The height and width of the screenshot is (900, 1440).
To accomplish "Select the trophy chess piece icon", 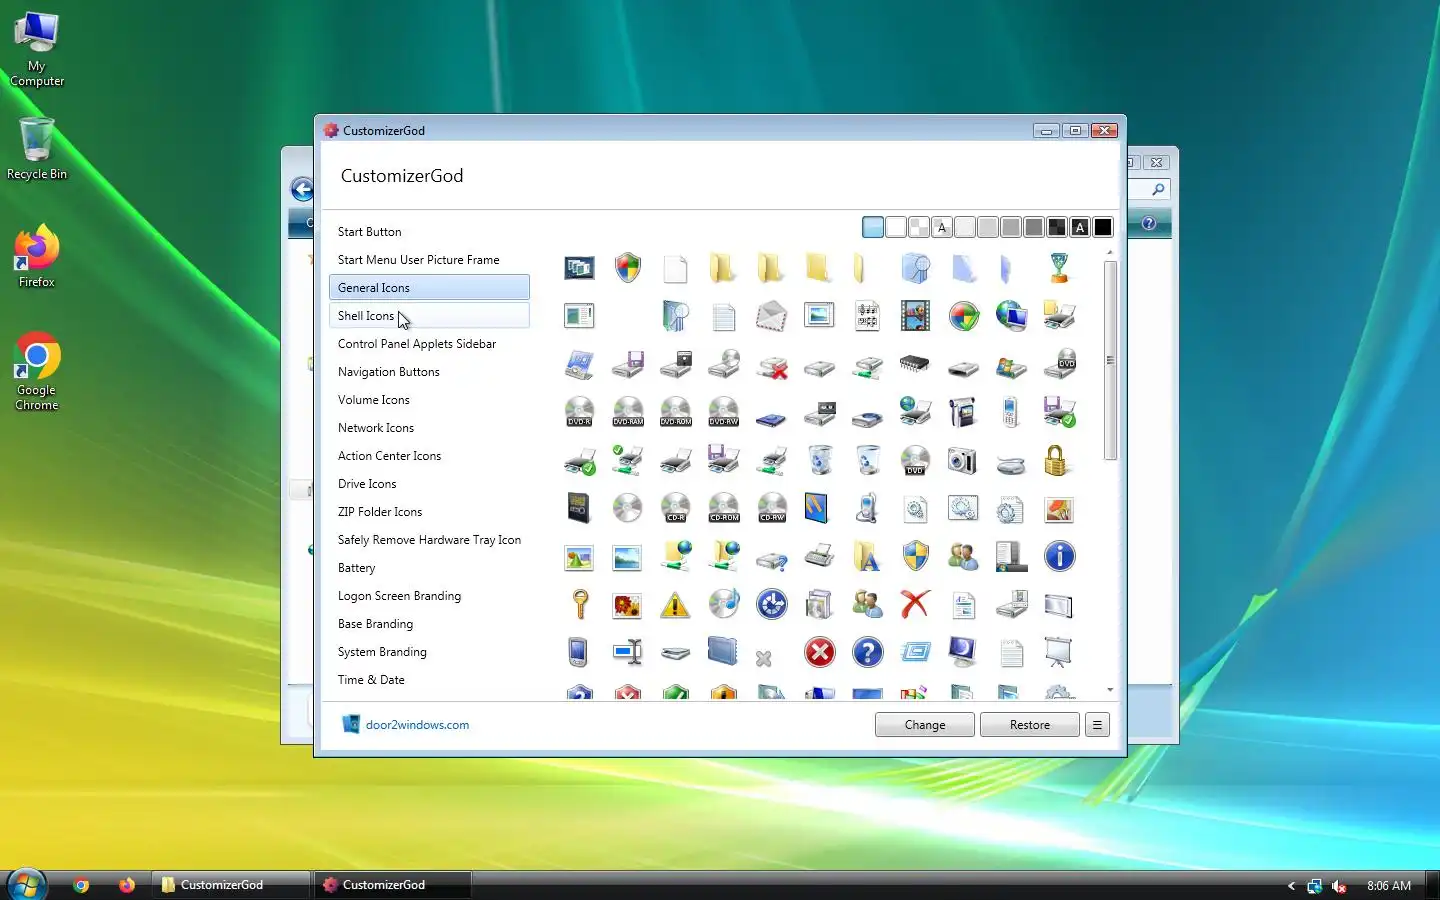I will click(x=1059, y=268).
